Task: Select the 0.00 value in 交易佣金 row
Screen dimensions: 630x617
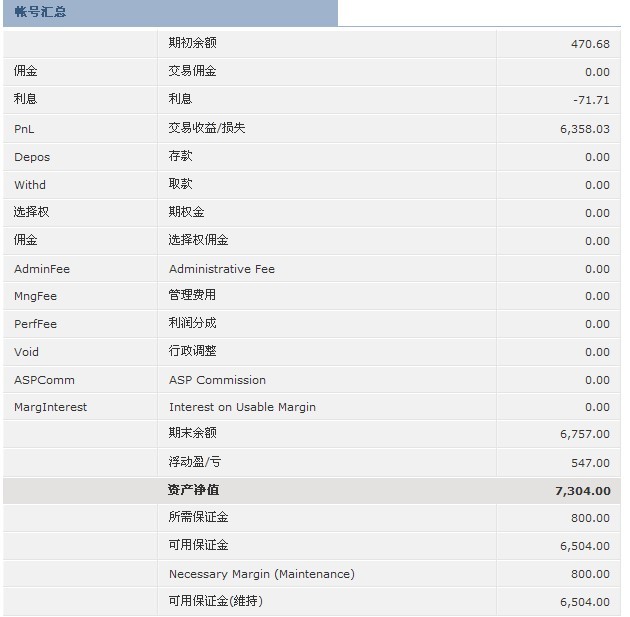Action: point(597,72)
